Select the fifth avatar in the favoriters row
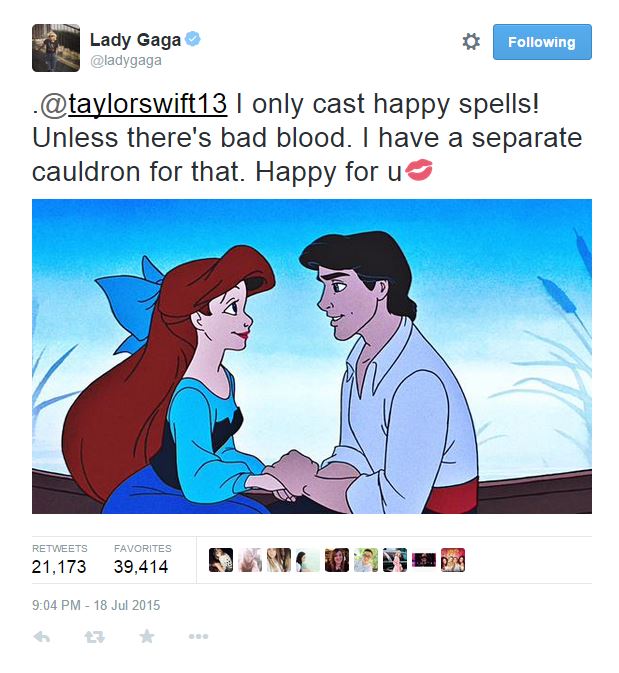619x673 pixels. [337, 560]
